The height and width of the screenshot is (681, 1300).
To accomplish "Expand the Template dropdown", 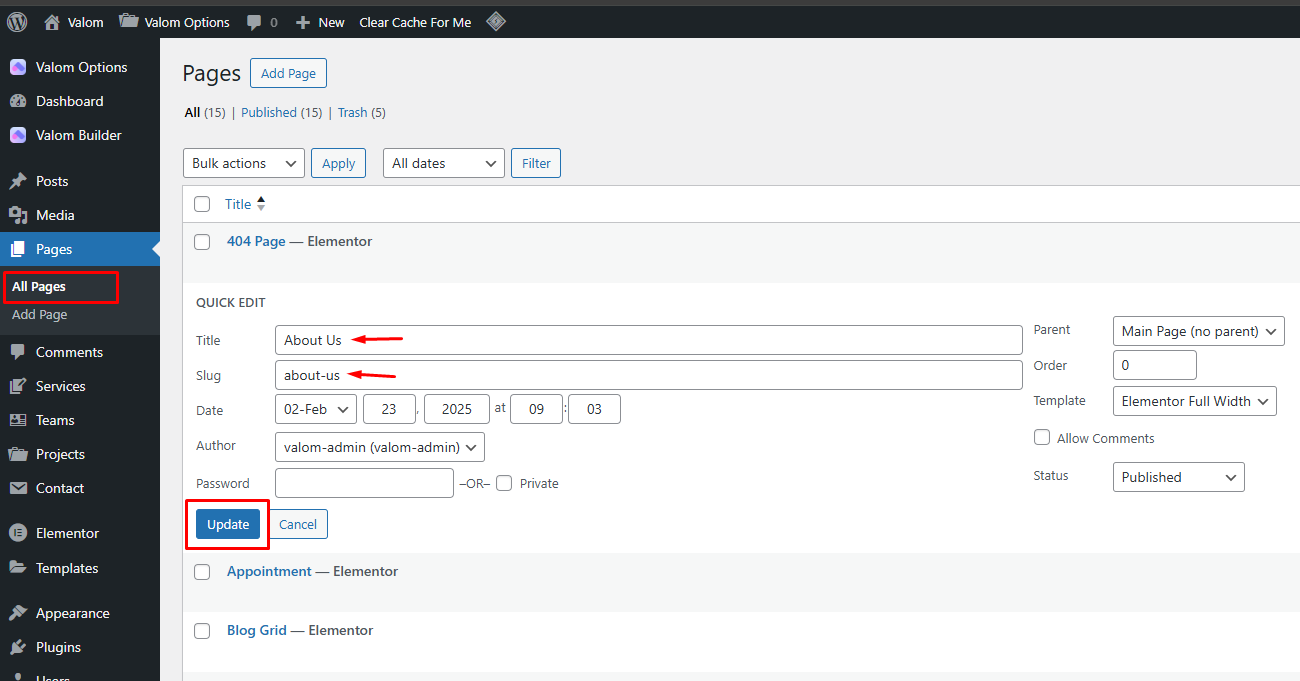I will pos(1194,401).
